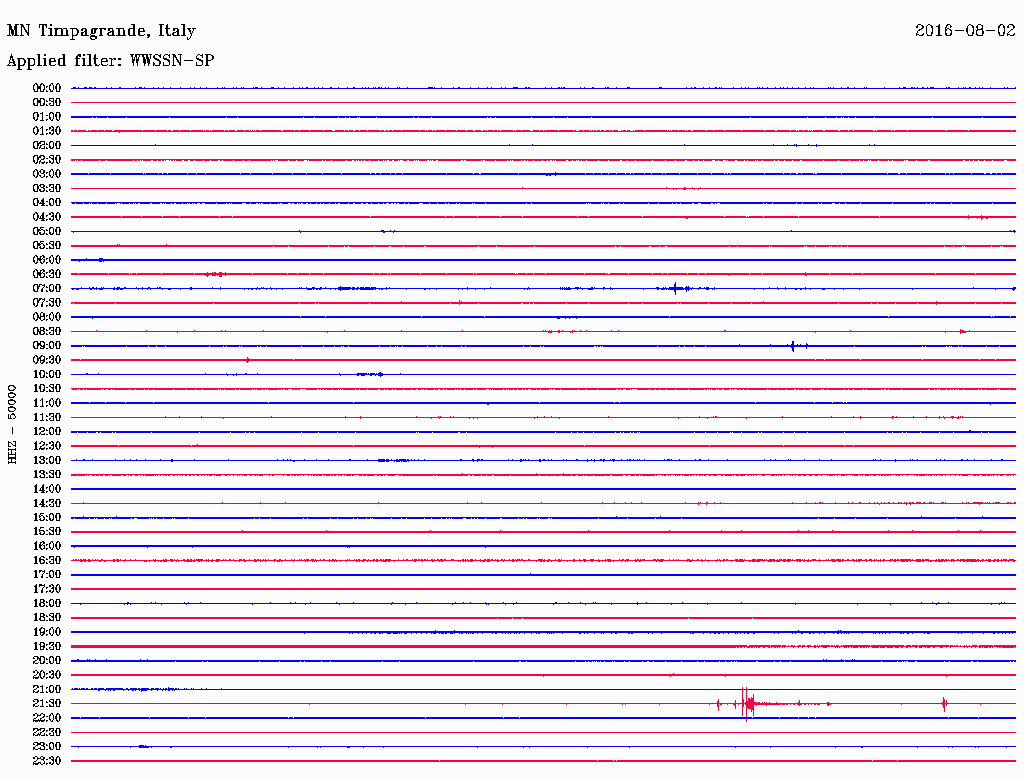Click the station title 'MN Timpagrande, Italy'

pyautogui.click(x=101, y=31)
